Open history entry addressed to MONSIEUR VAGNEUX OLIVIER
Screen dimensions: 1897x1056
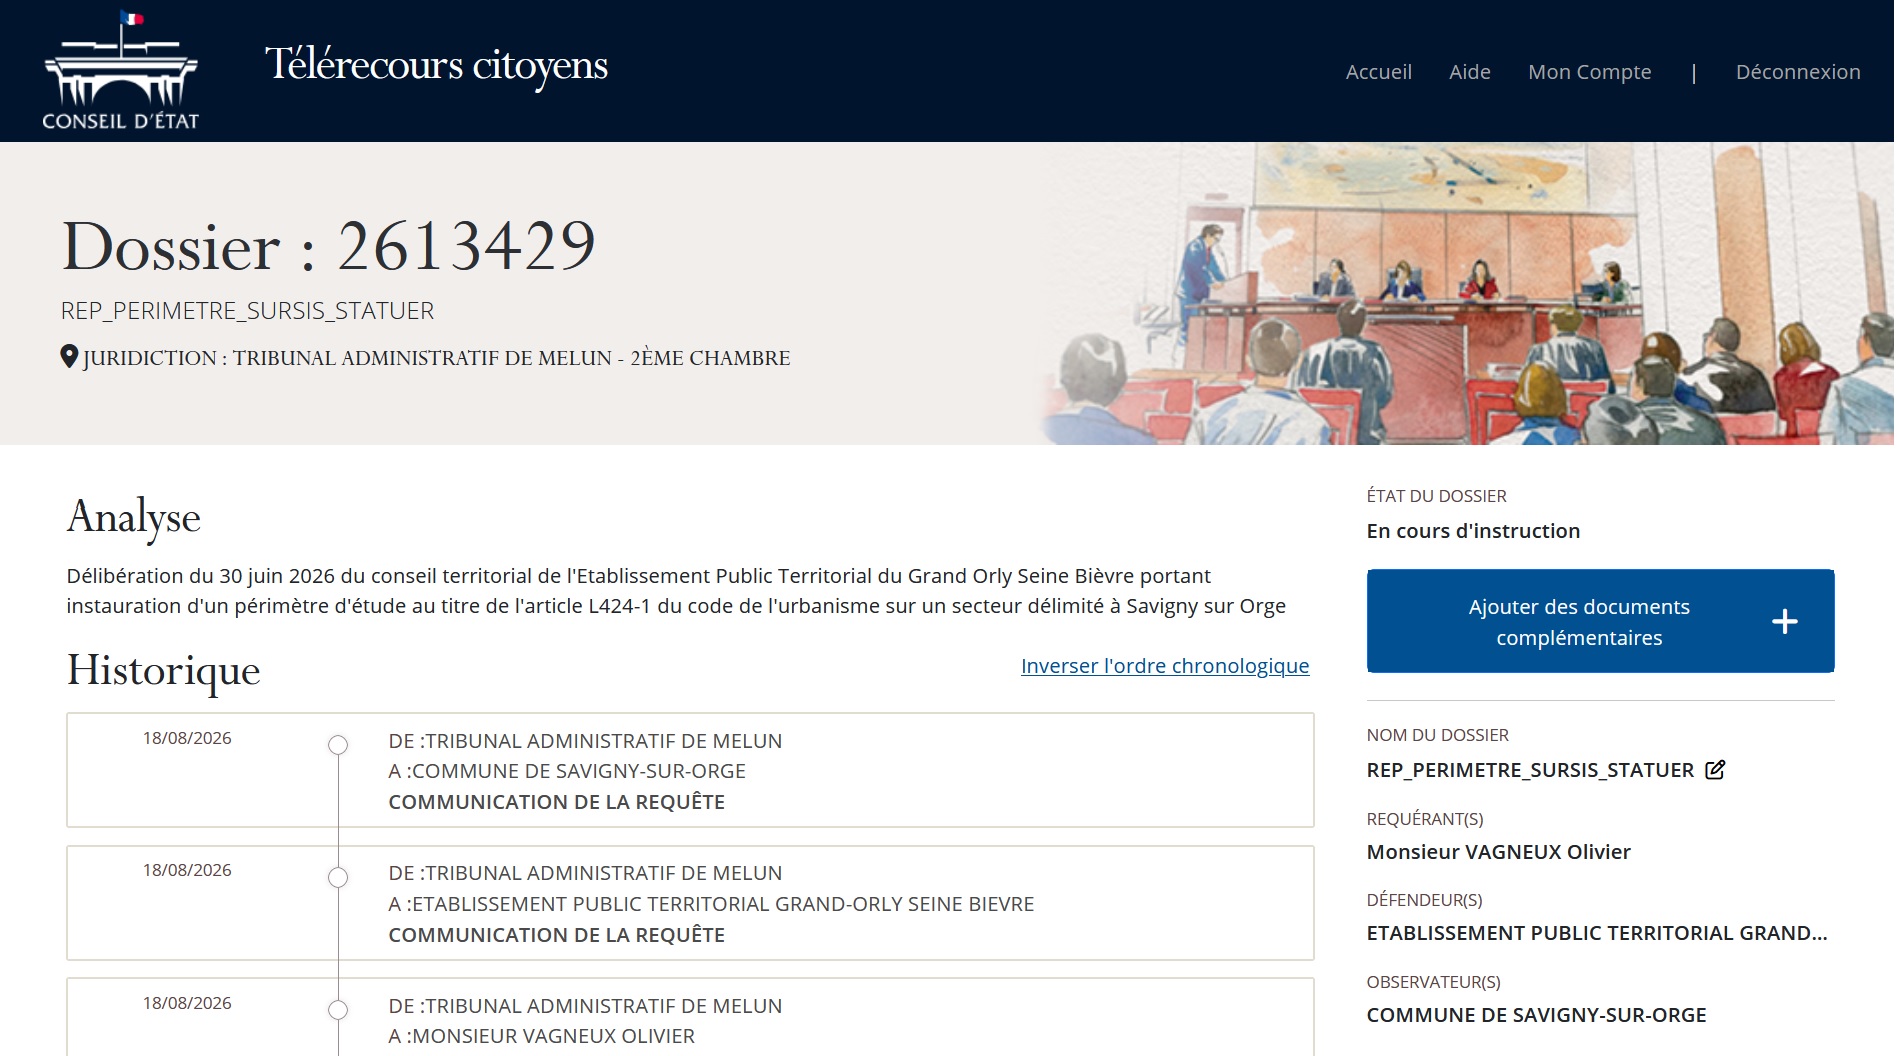coord(690,1017)
